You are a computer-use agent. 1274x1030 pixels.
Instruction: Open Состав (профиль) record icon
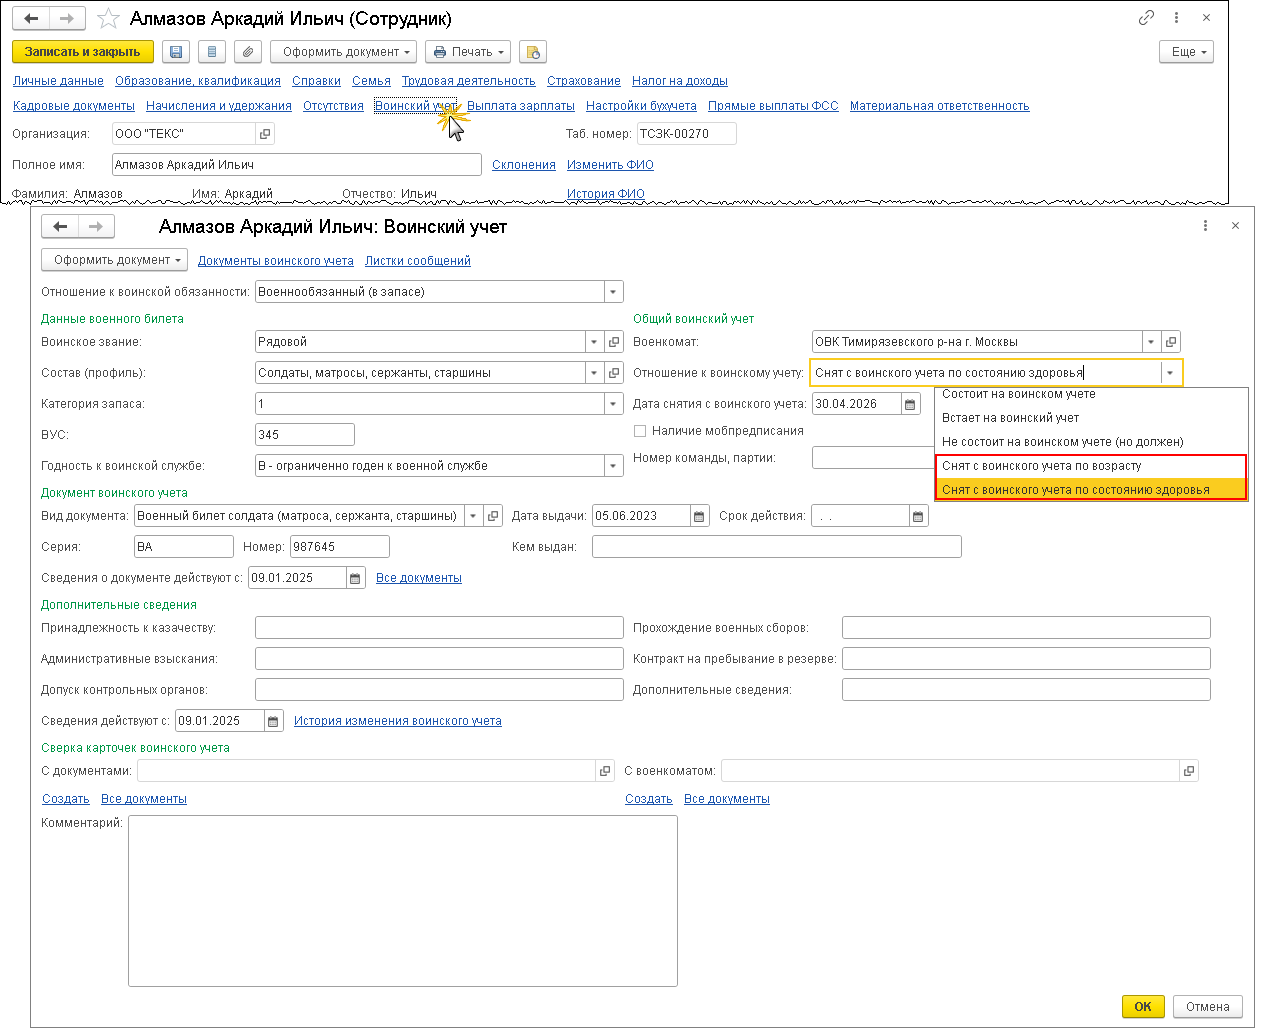click(x=614, y=373)
